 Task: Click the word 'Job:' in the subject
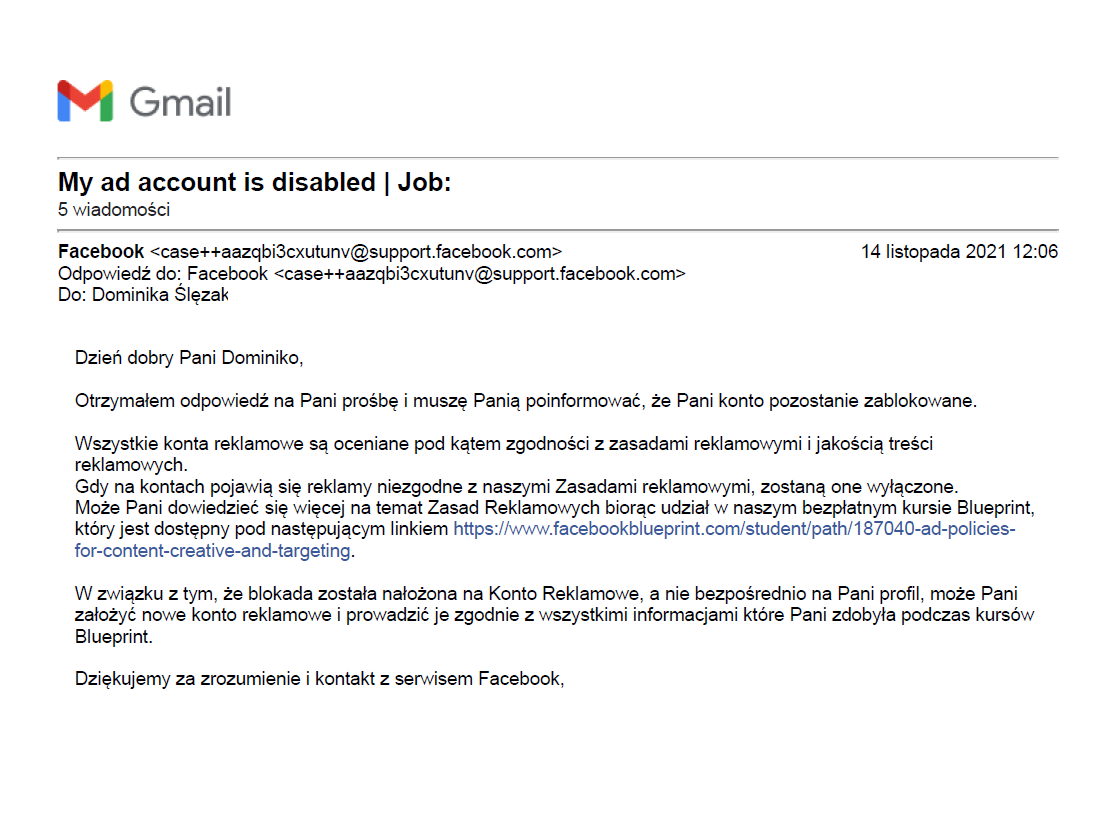pos(425,182)
